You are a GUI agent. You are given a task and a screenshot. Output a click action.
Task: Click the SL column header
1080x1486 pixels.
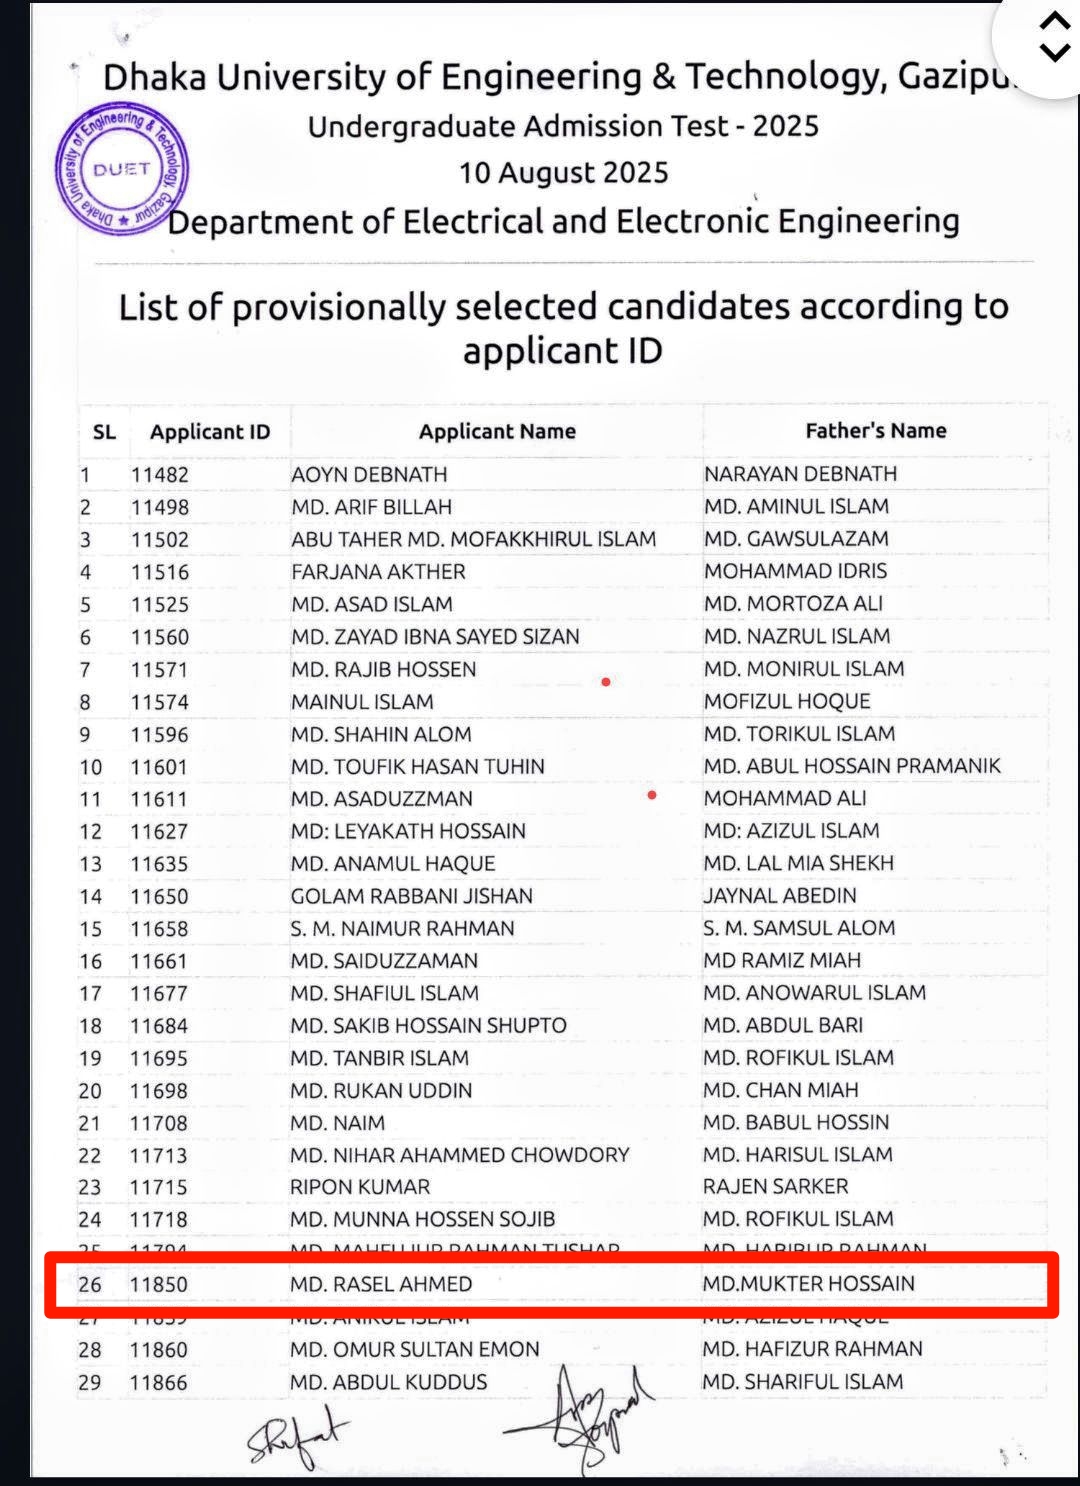click(104, 433)
